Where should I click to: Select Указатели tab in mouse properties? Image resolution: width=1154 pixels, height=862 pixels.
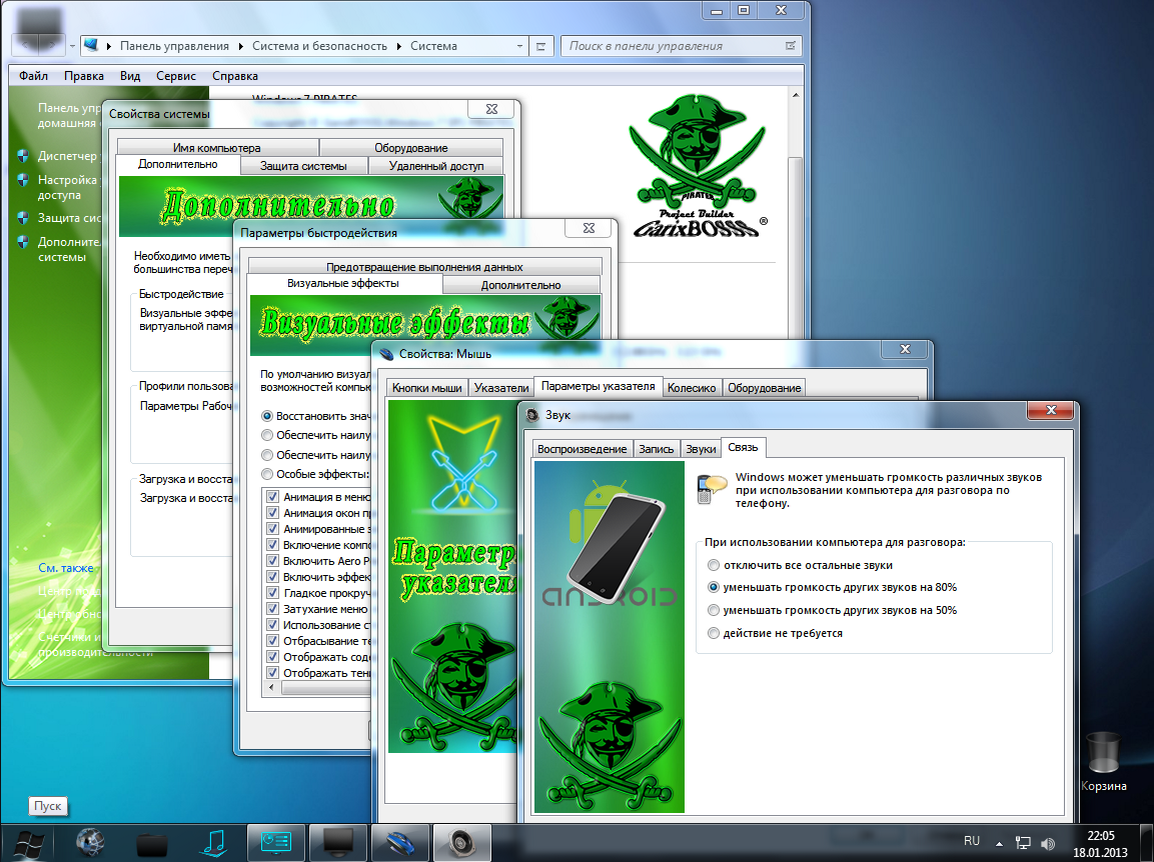point(501,387)
